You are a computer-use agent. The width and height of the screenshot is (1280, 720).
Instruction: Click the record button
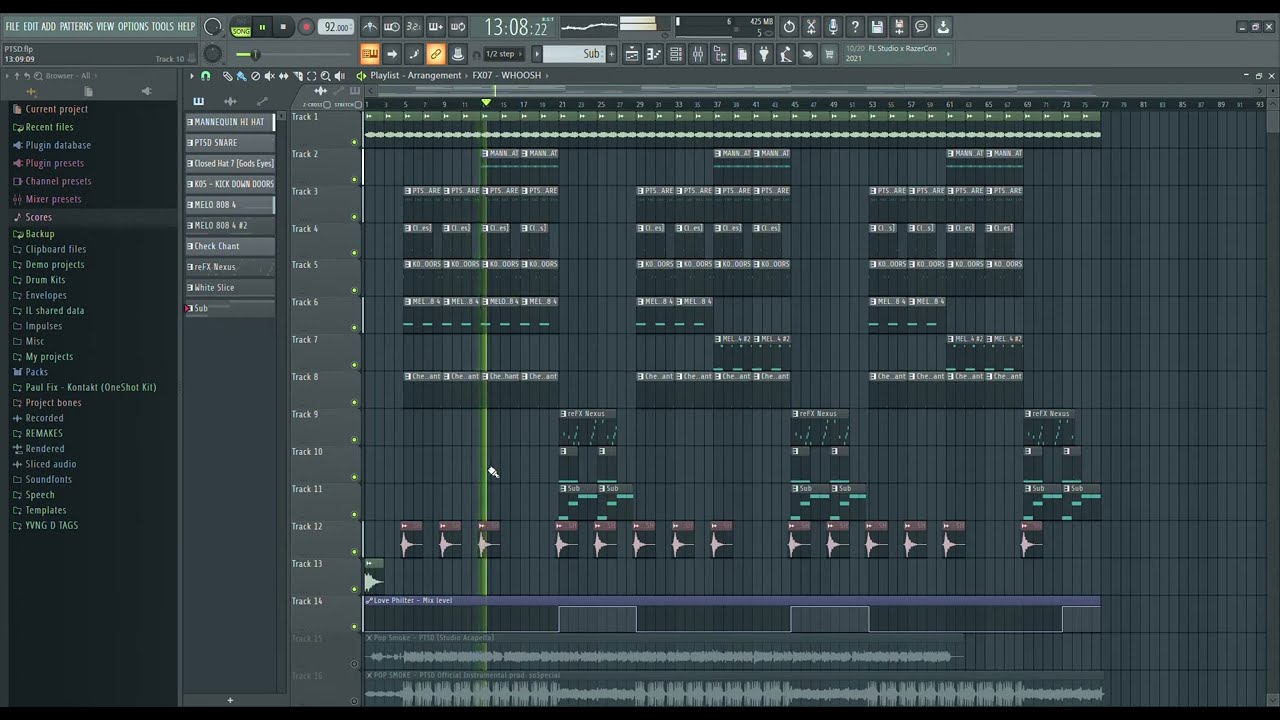click(306, 27)
